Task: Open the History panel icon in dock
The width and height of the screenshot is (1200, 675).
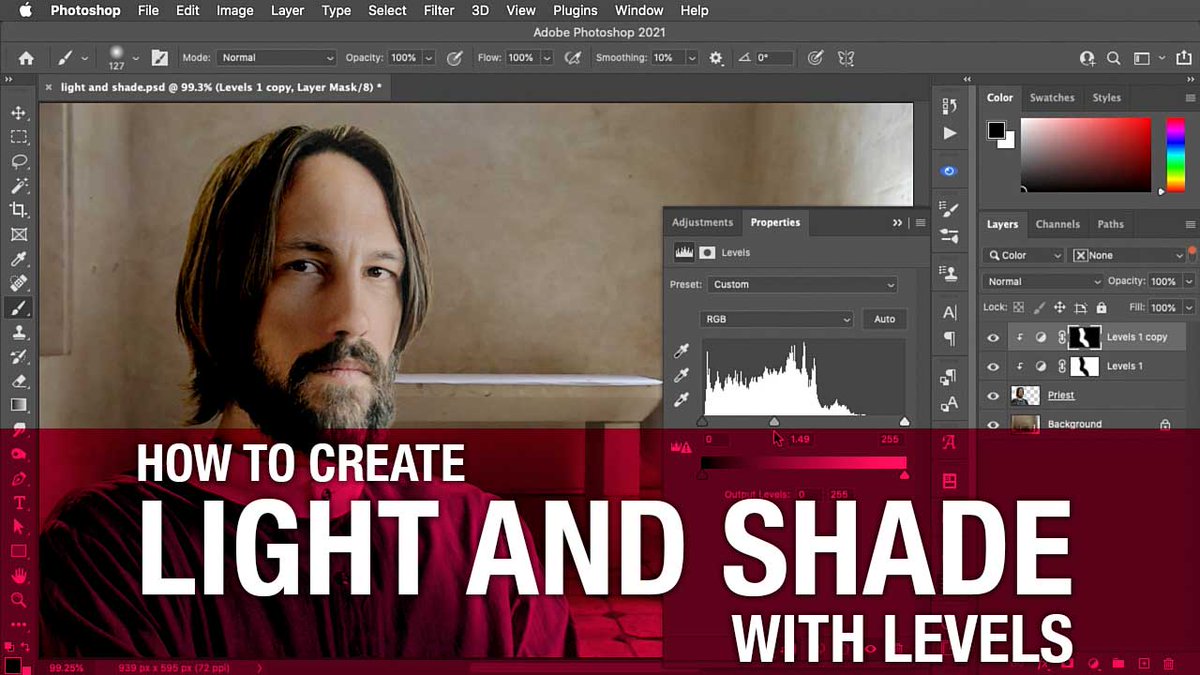Action: [949, 105]
